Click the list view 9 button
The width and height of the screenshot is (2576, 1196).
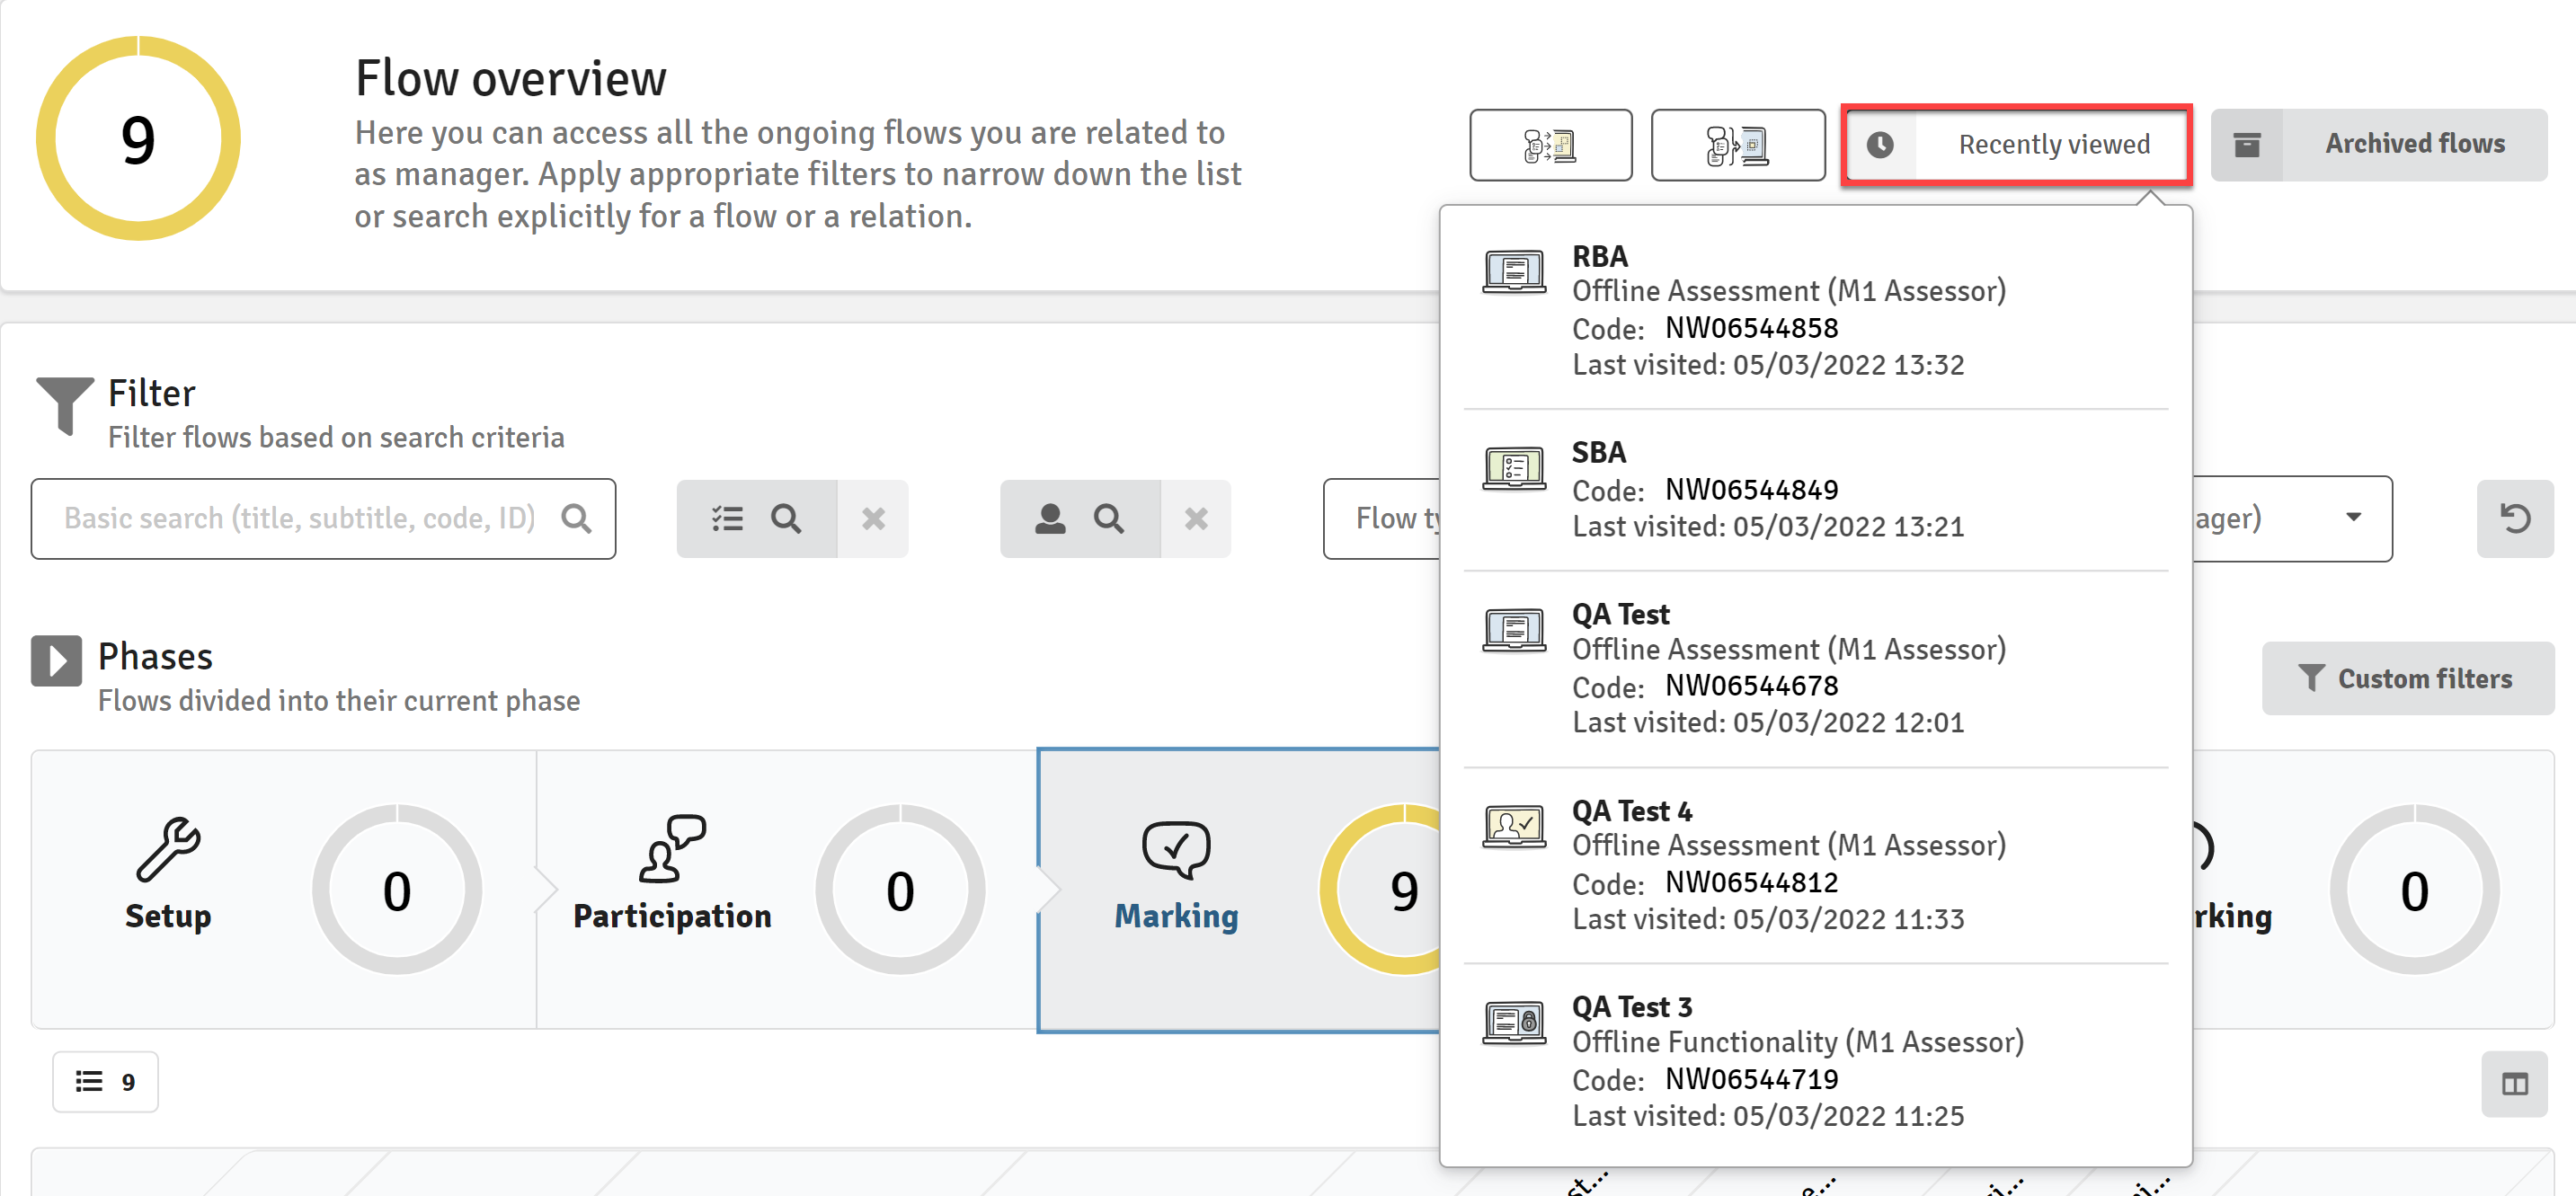[105, 1081]
